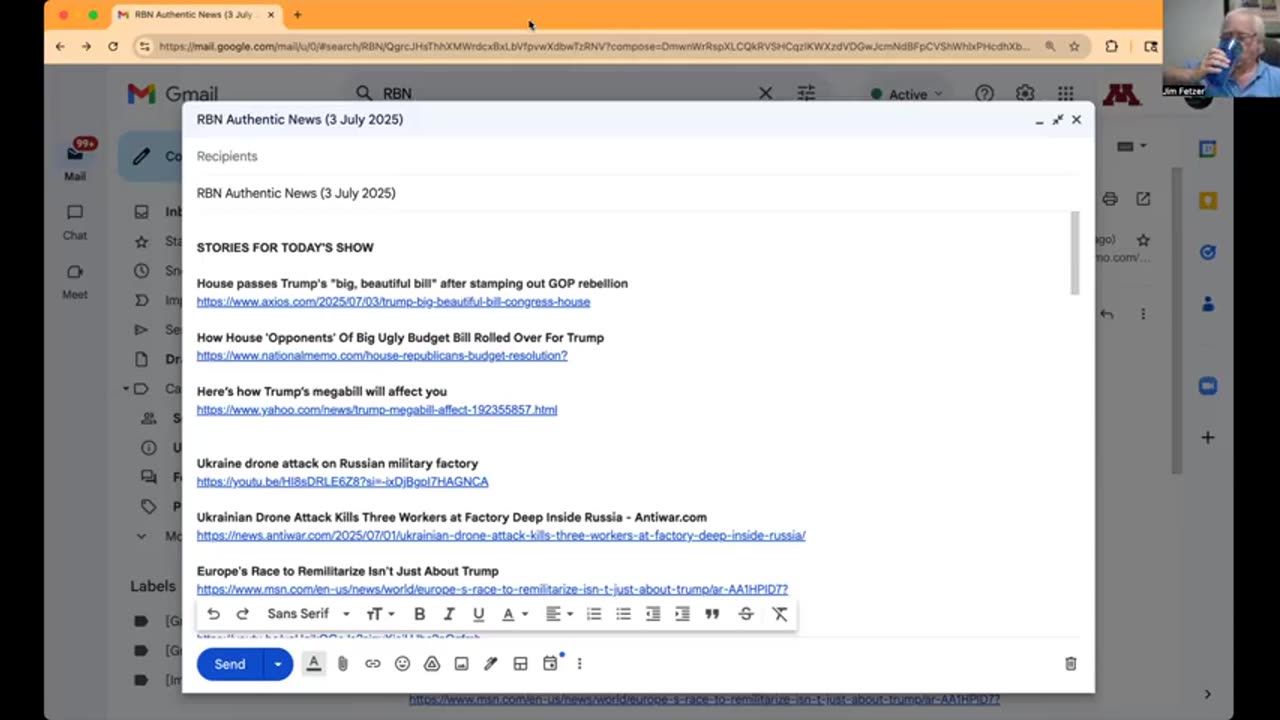
Task: Open the emoji picker icon
Action: (x=402, y=664)
